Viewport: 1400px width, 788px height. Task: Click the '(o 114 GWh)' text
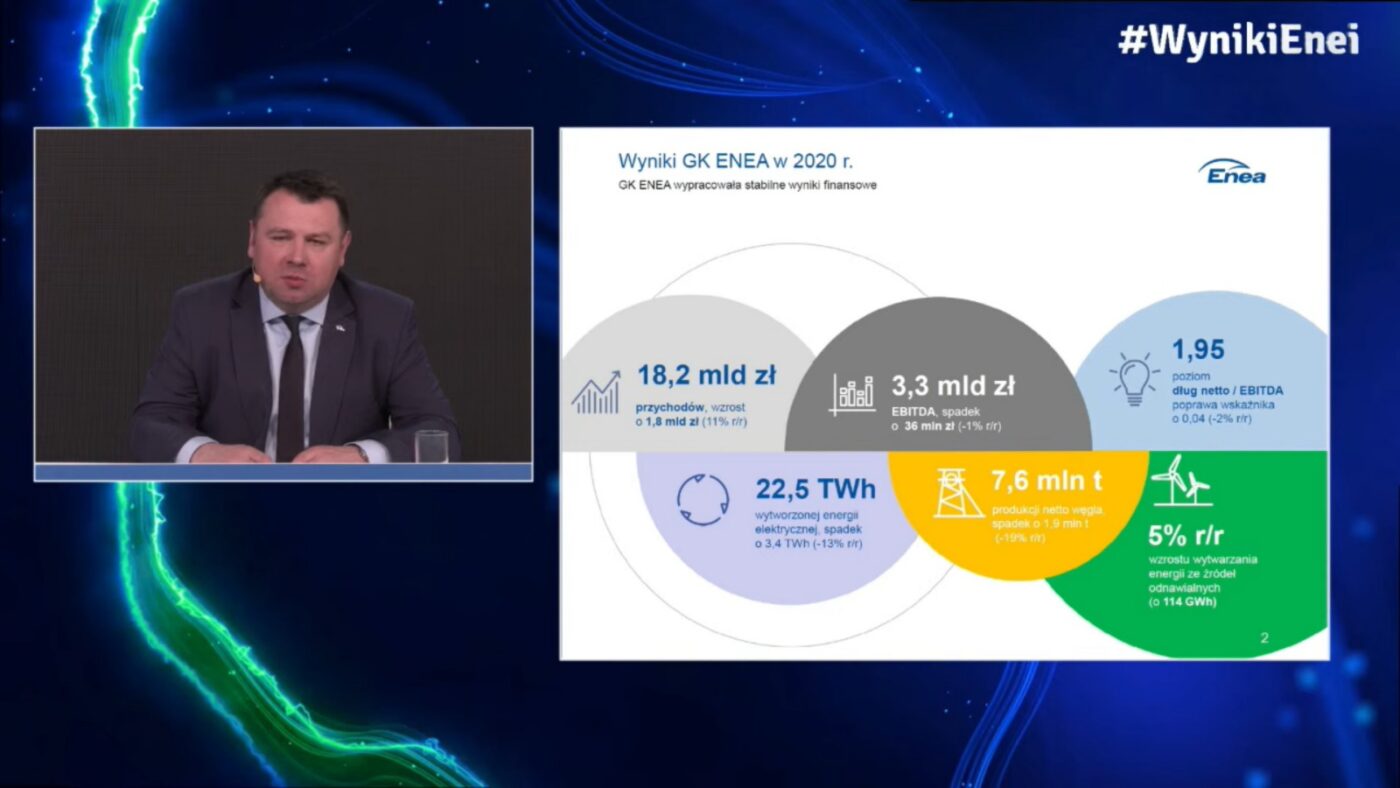[x=1185, y=602]
